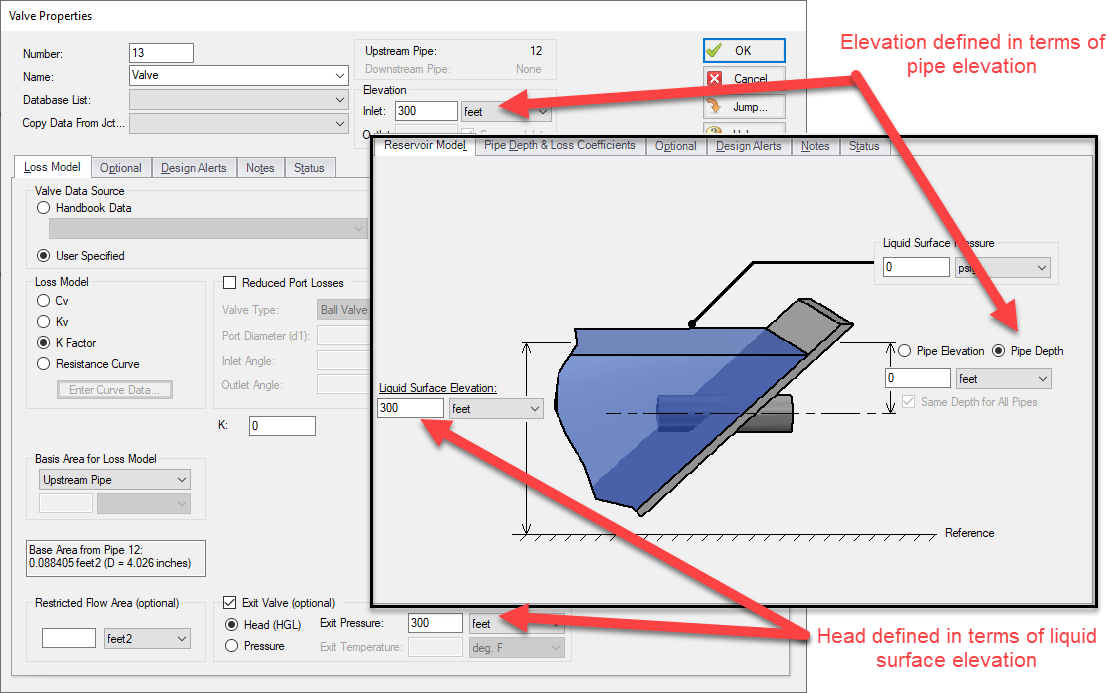Open valve Optional tab
The image size is (1118, 693).
pos(120,168)
